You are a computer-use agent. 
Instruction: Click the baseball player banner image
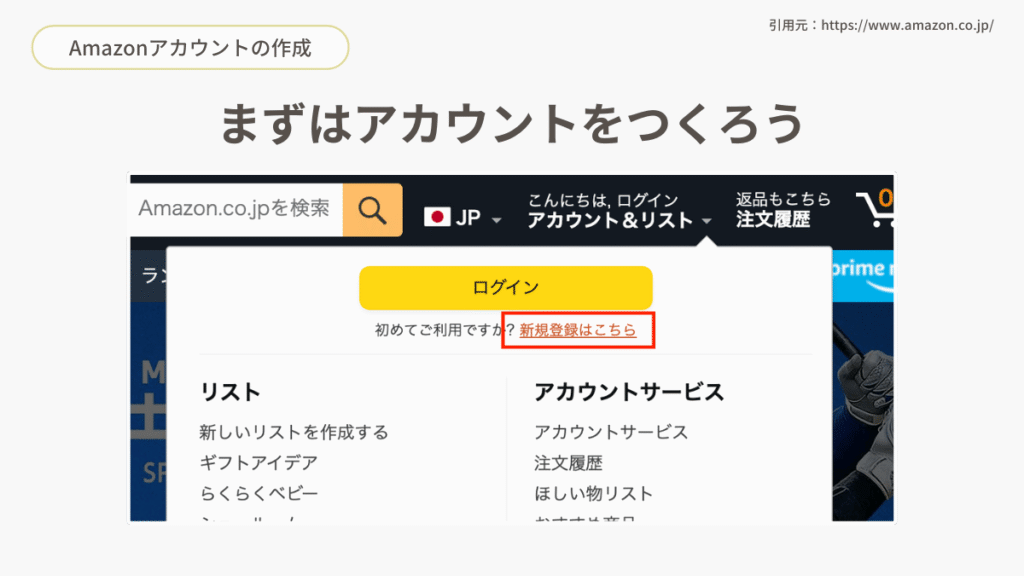[863, 411]
